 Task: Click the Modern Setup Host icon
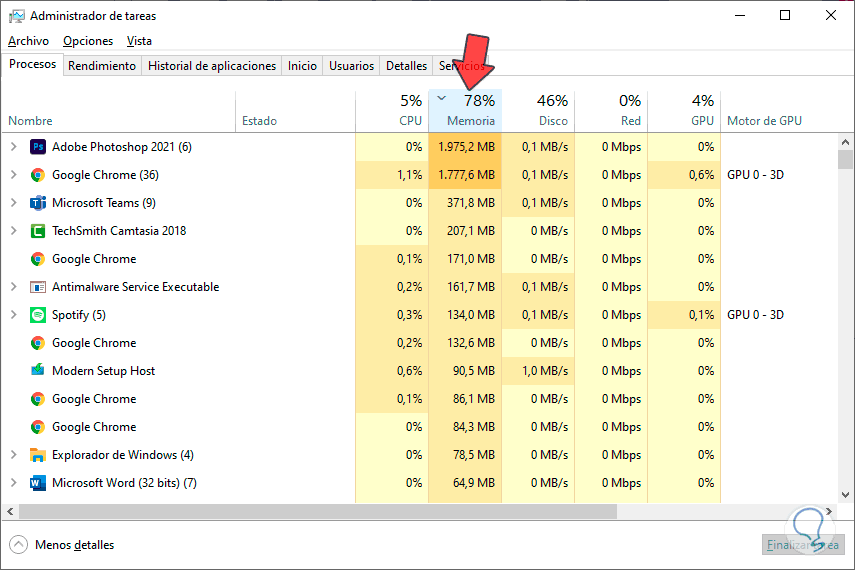(38, 371)
